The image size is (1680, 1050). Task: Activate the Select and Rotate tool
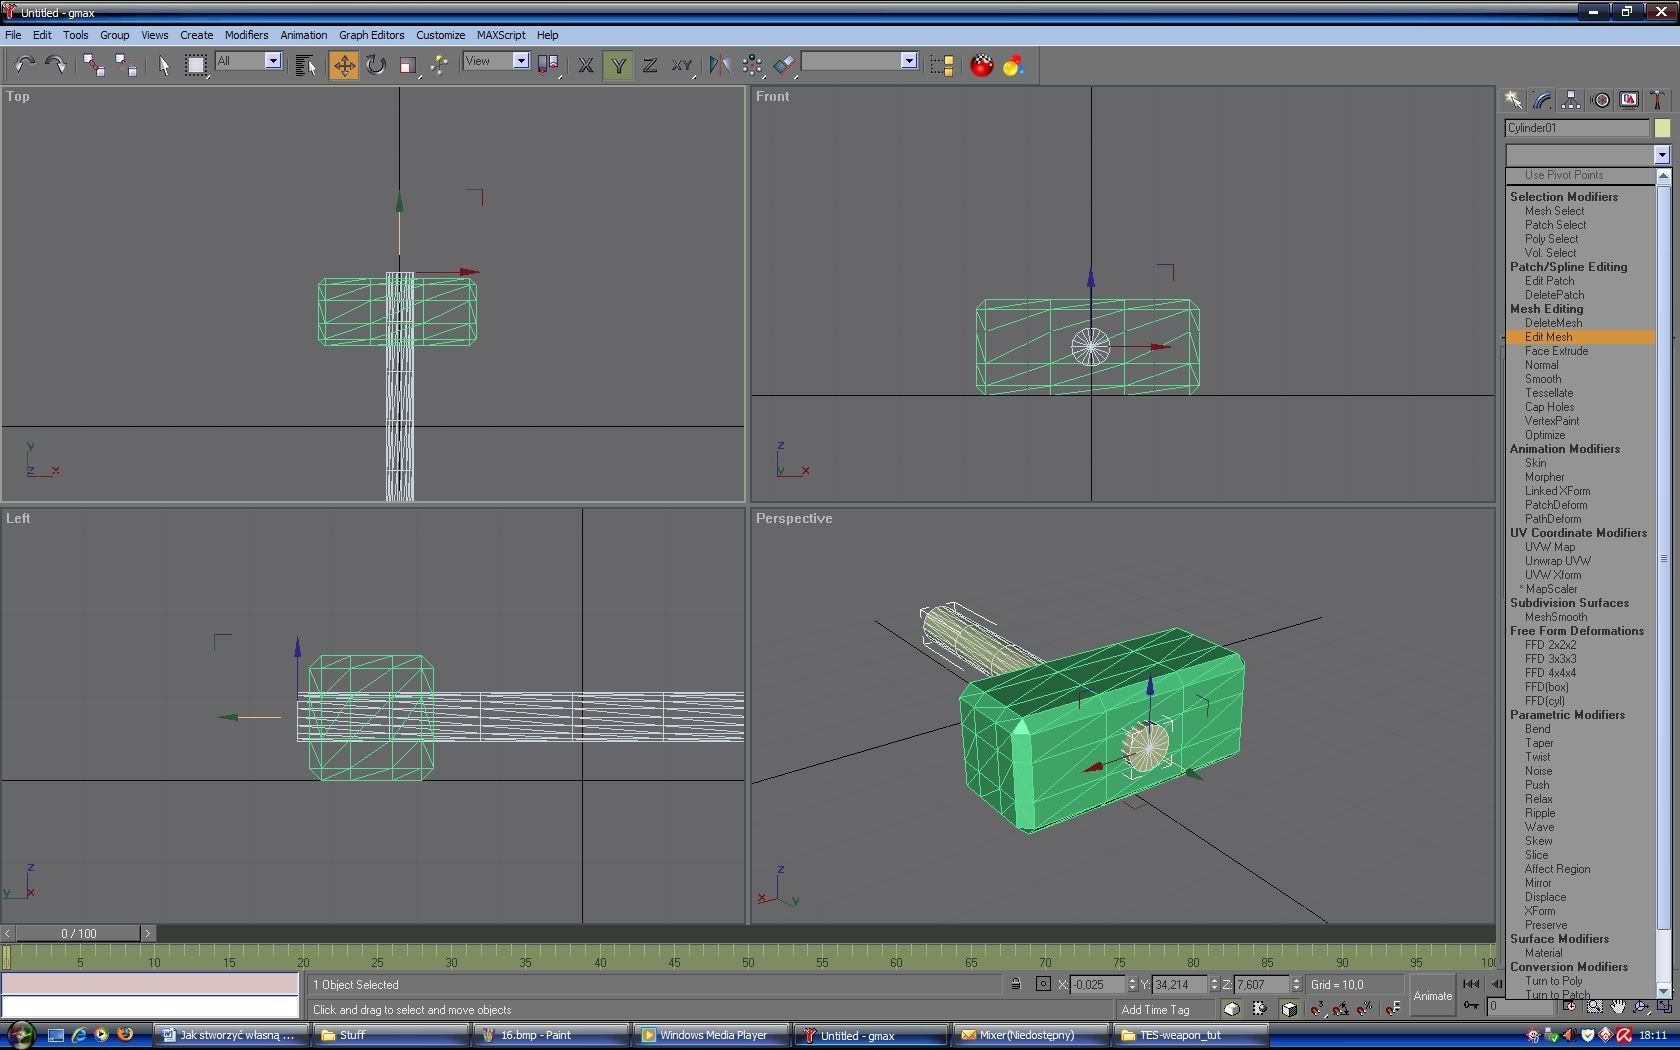coord(376,65)
